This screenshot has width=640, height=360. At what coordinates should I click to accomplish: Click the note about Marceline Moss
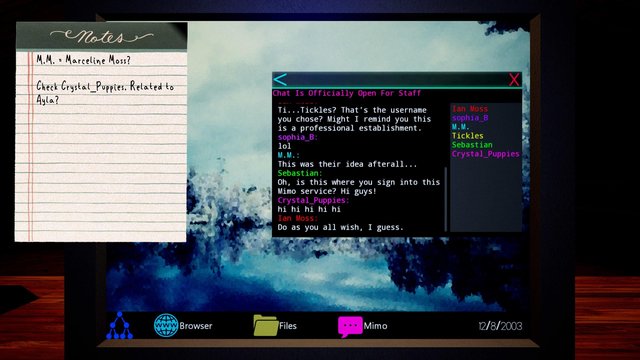click(x=83, y=60)
